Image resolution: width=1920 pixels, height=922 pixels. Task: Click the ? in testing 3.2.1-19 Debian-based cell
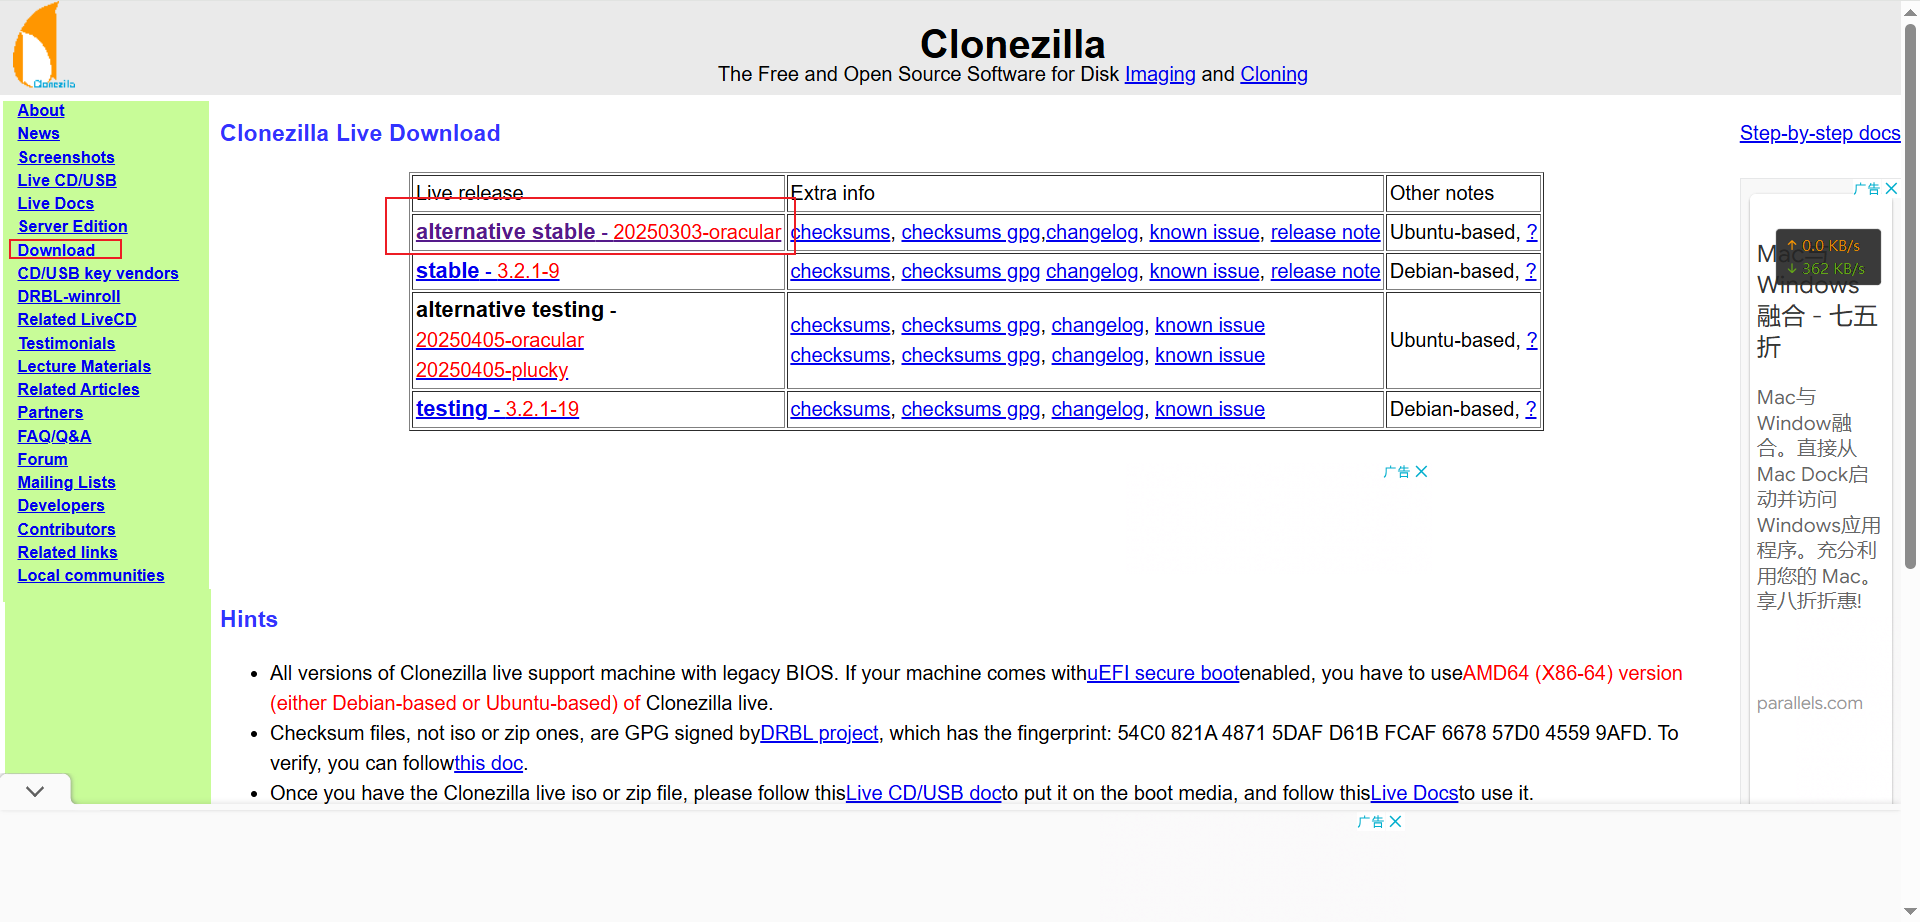pyautogui.click(x=1531, y=409)
